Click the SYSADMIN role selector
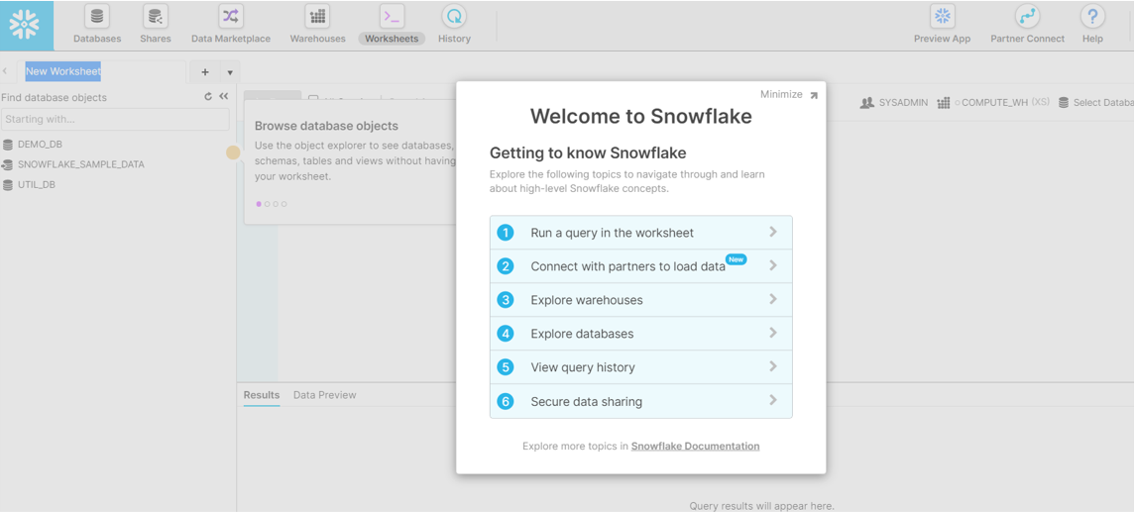 pyautogui.click(x=894, y=103)
